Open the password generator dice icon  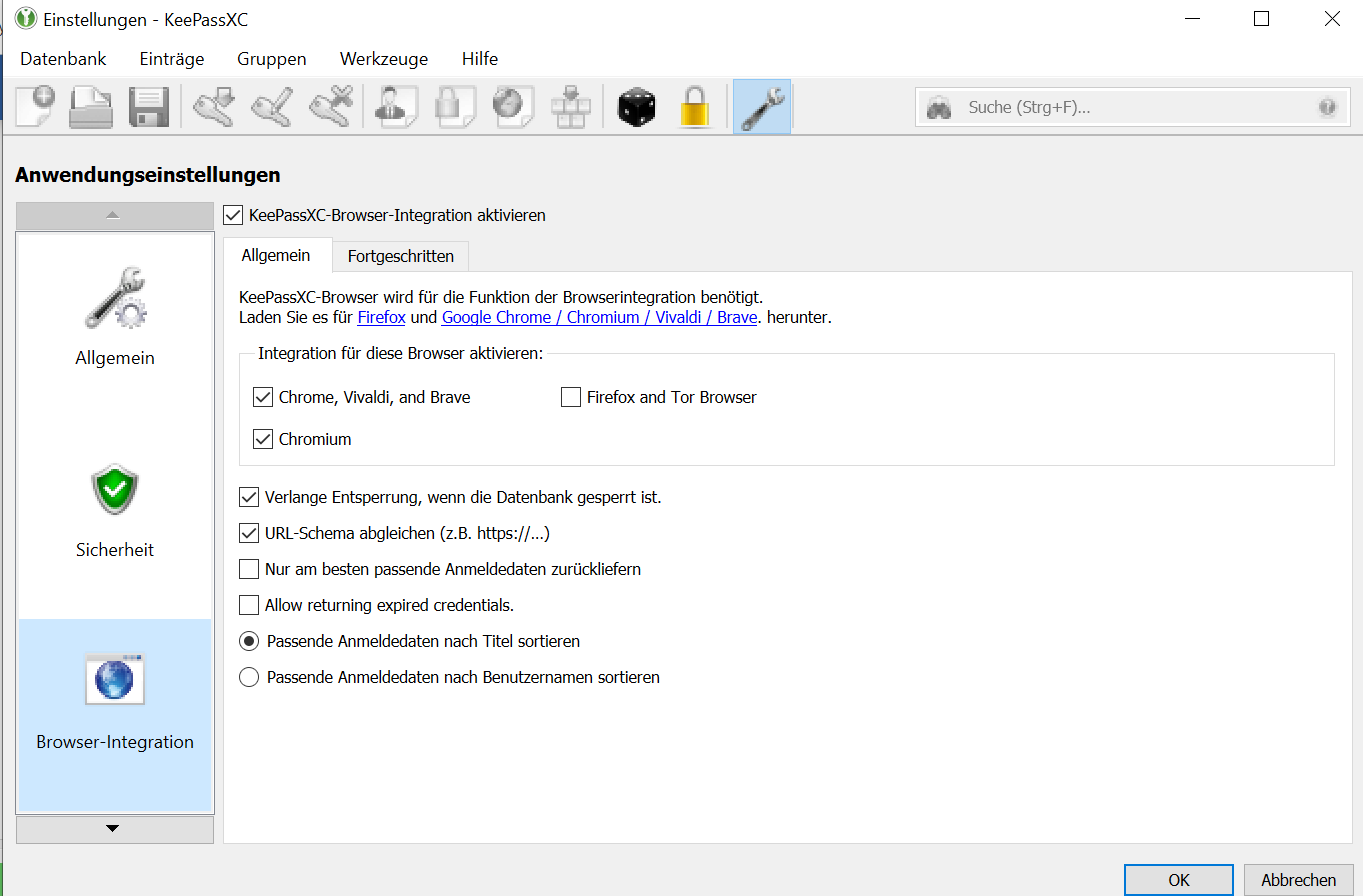tap(637, 106)
